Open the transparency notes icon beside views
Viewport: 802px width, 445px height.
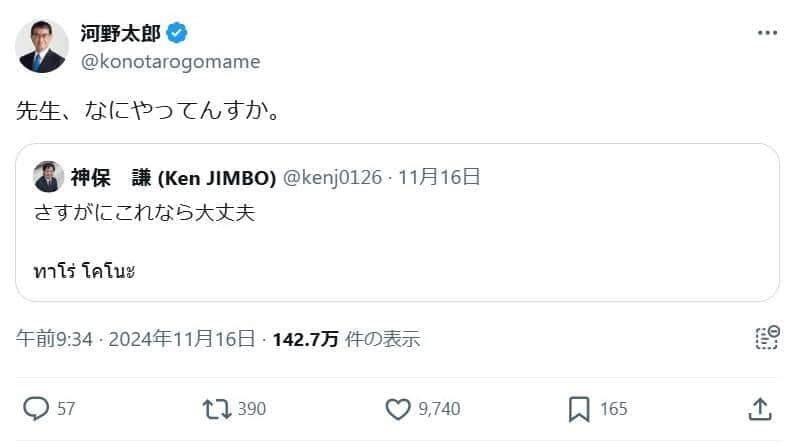pyautogui.click(x=766, y=338)
